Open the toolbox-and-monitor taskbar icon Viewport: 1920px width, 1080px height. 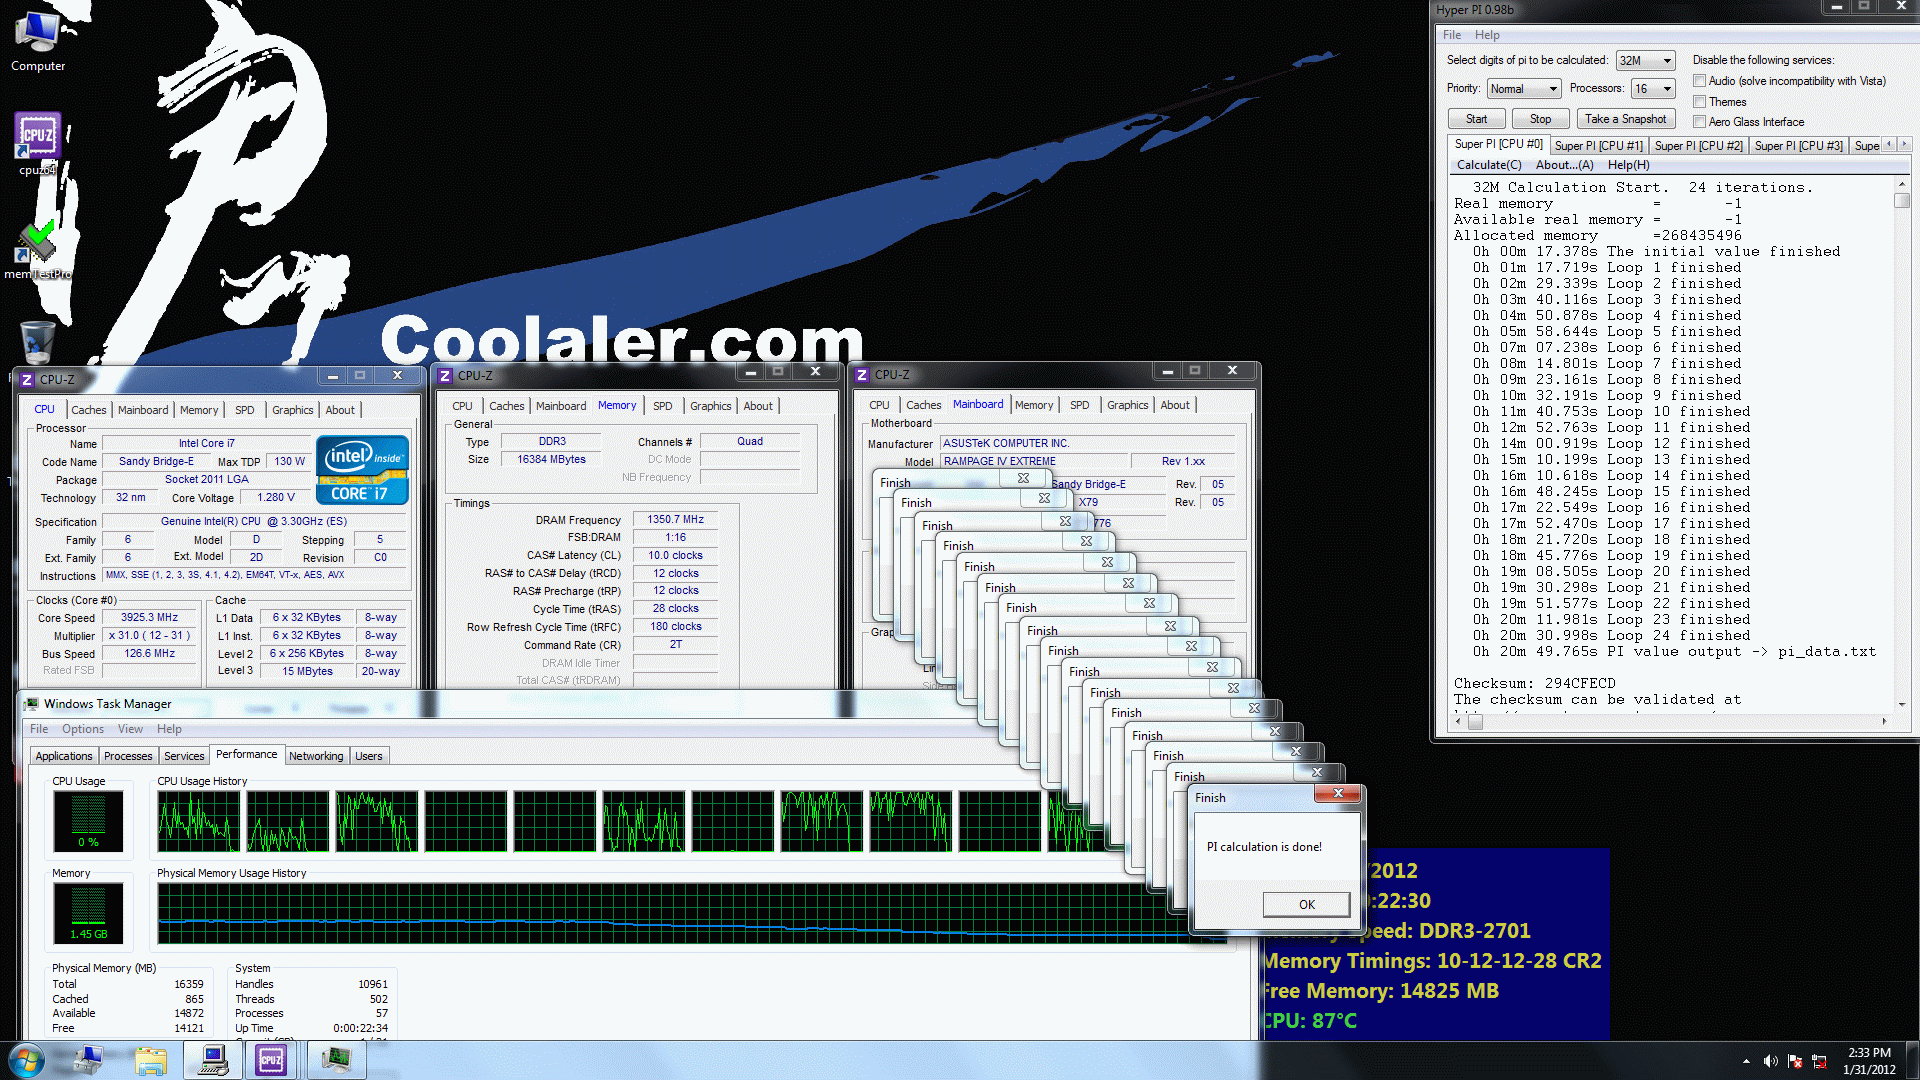tap(88, 1060)
